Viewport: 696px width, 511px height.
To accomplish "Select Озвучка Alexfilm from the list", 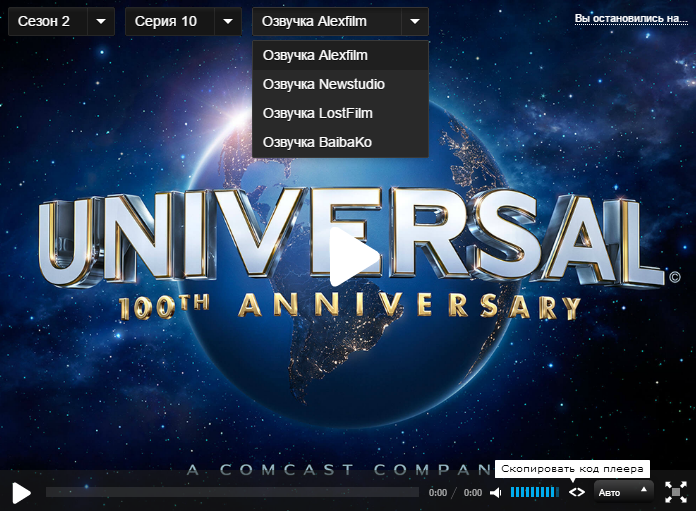I will click(340, 55).
